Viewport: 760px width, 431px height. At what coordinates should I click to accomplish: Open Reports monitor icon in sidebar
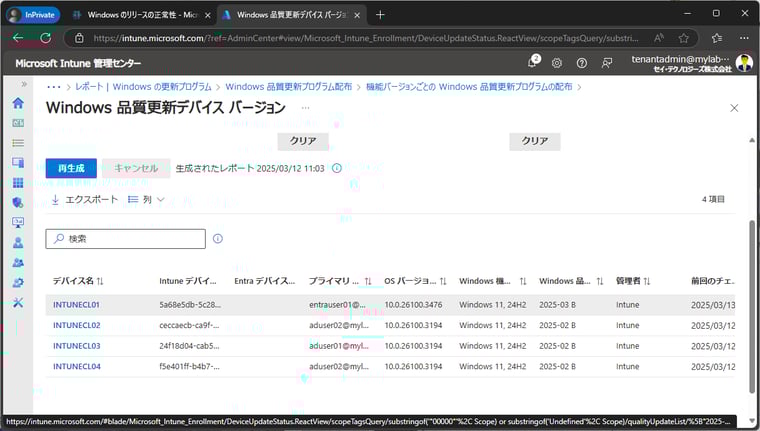[x=18, y=223]
